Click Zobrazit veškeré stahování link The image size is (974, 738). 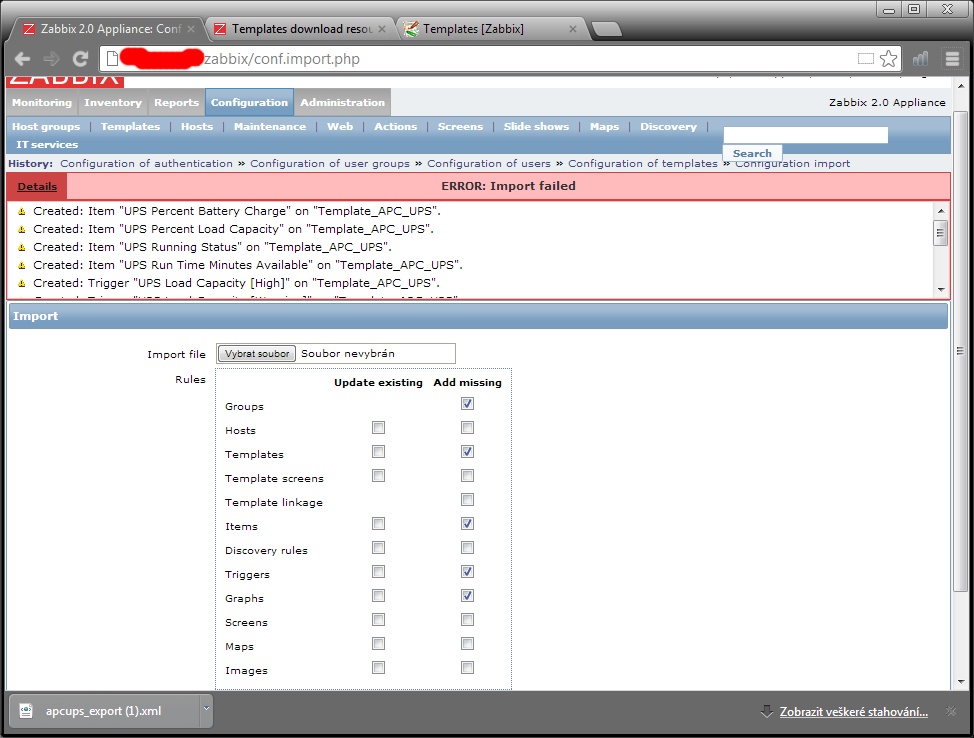[853, 712]
